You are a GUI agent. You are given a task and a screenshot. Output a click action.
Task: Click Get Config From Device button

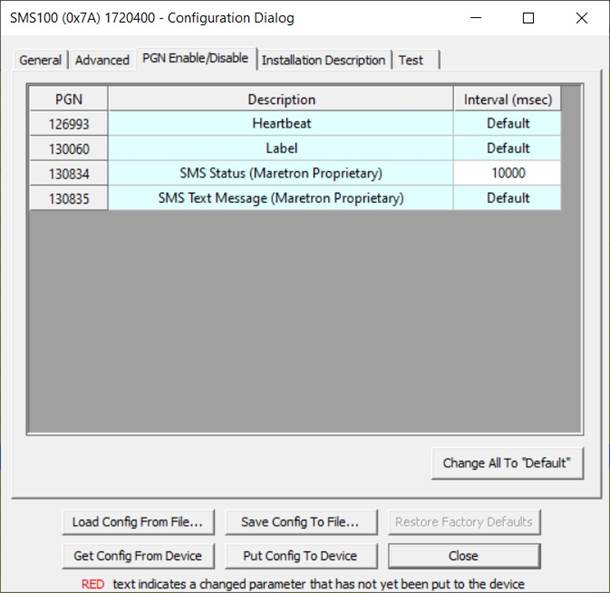(137, 556)
